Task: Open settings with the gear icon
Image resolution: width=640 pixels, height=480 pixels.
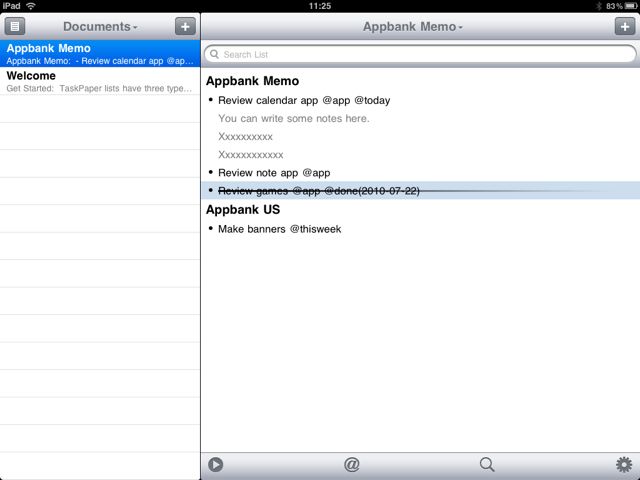Action: [624, 464]
